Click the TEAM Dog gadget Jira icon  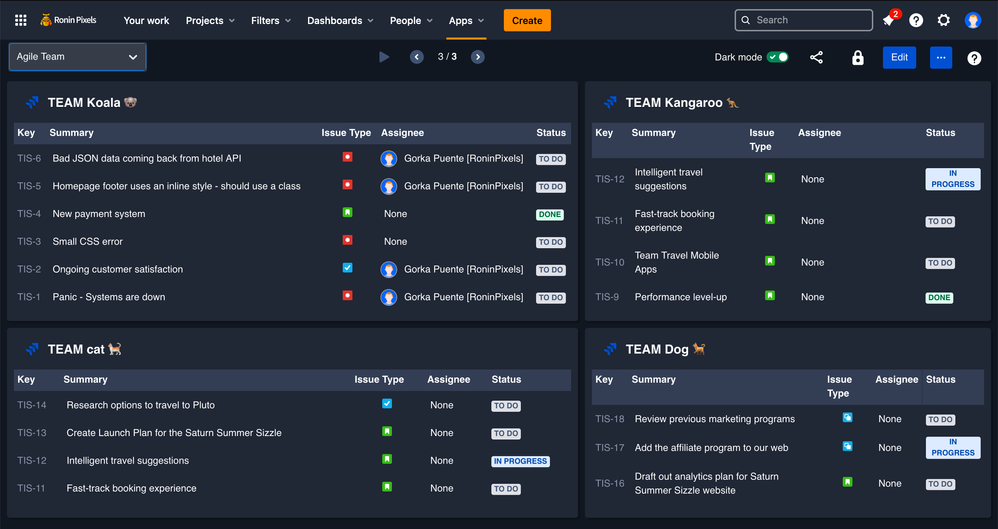coord(610,349)
